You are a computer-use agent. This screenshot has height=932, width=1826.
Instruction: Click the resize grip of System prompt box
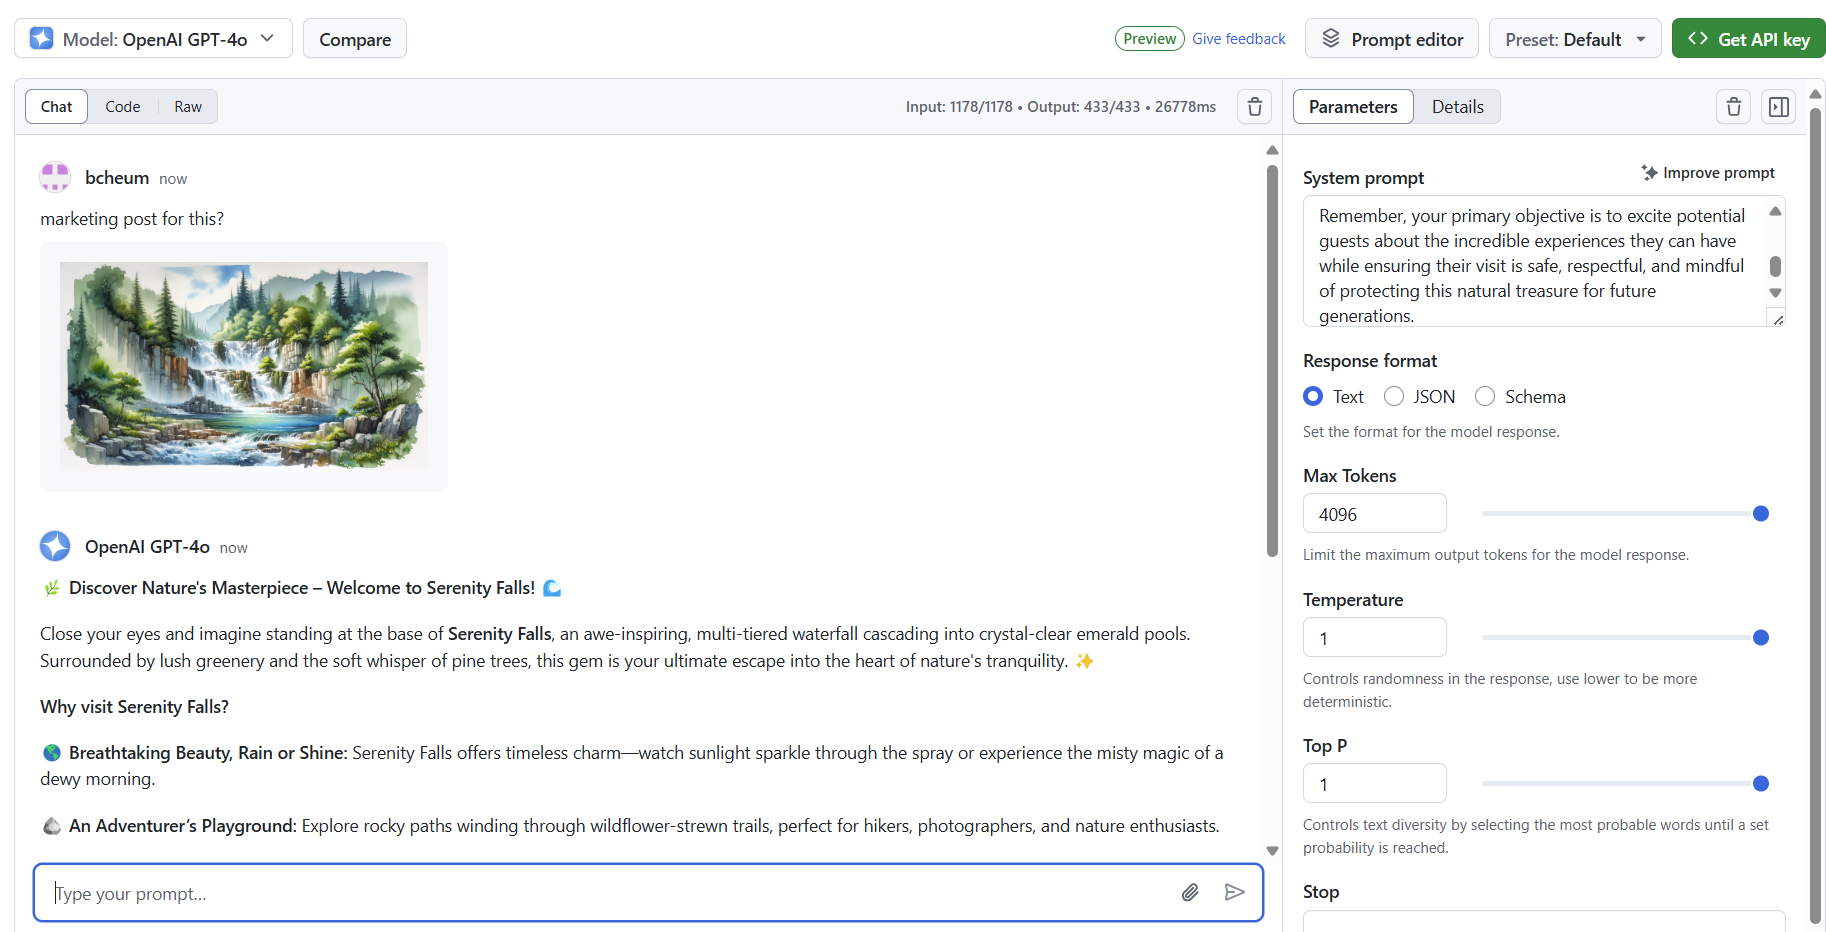pos(1778,320)
